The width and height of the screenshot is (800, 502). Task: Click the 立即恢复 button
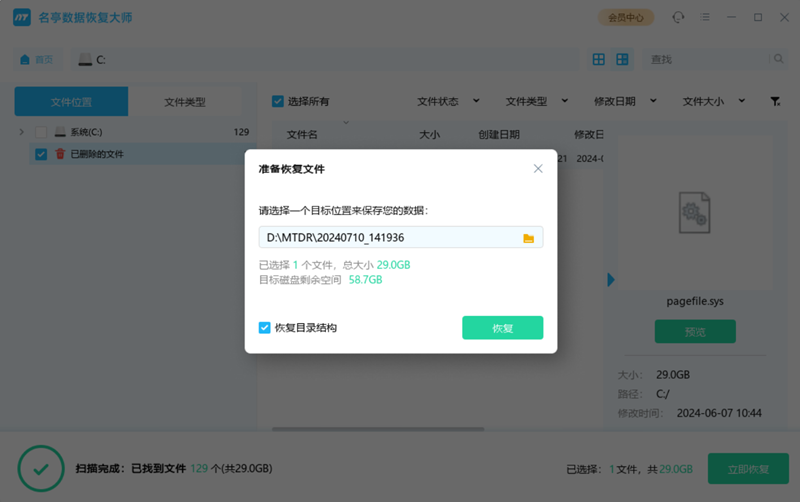coord(748,469)
